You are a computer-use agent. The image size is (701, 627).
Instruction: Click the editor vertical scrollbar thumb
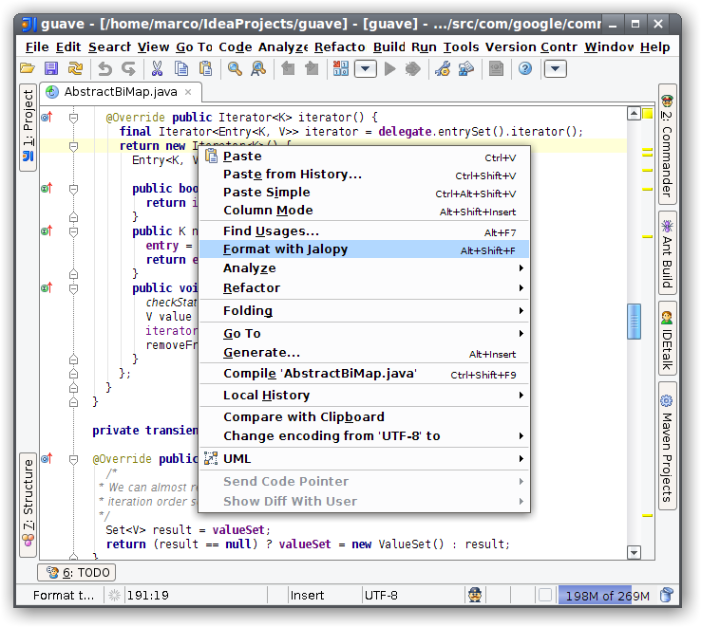pos(634,321)
